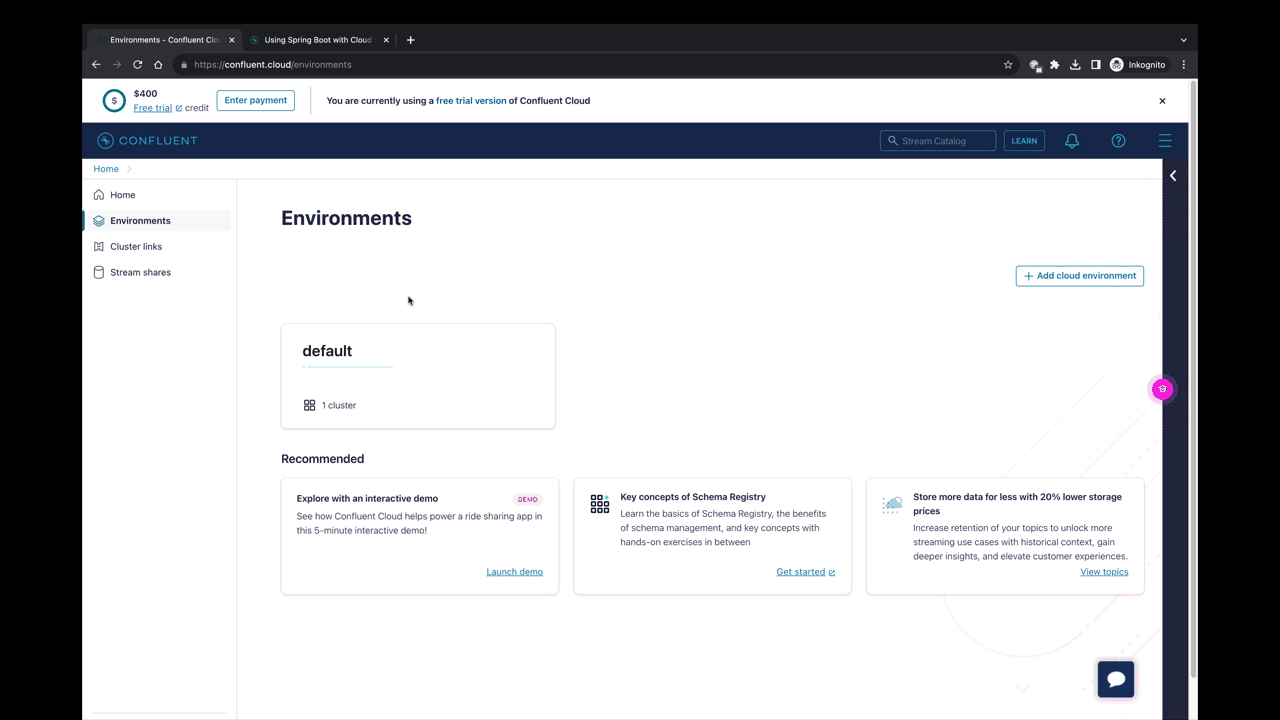Viewport: 1280px width, 720px height.
Task: Click the cluster grid icon on default card
Action: coord(309,405)
